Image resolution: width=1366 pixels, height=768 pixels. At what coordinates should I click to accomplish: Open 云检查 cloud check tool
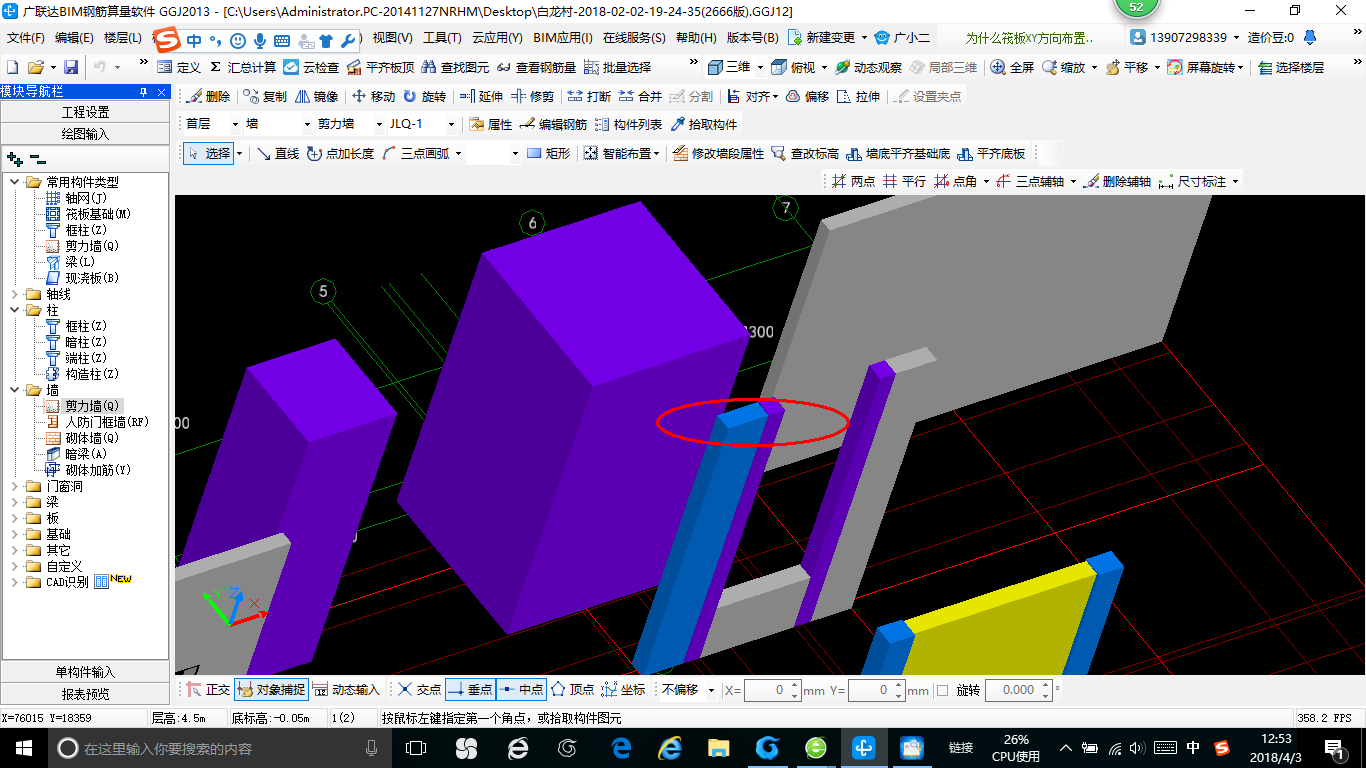coord(311,67)
